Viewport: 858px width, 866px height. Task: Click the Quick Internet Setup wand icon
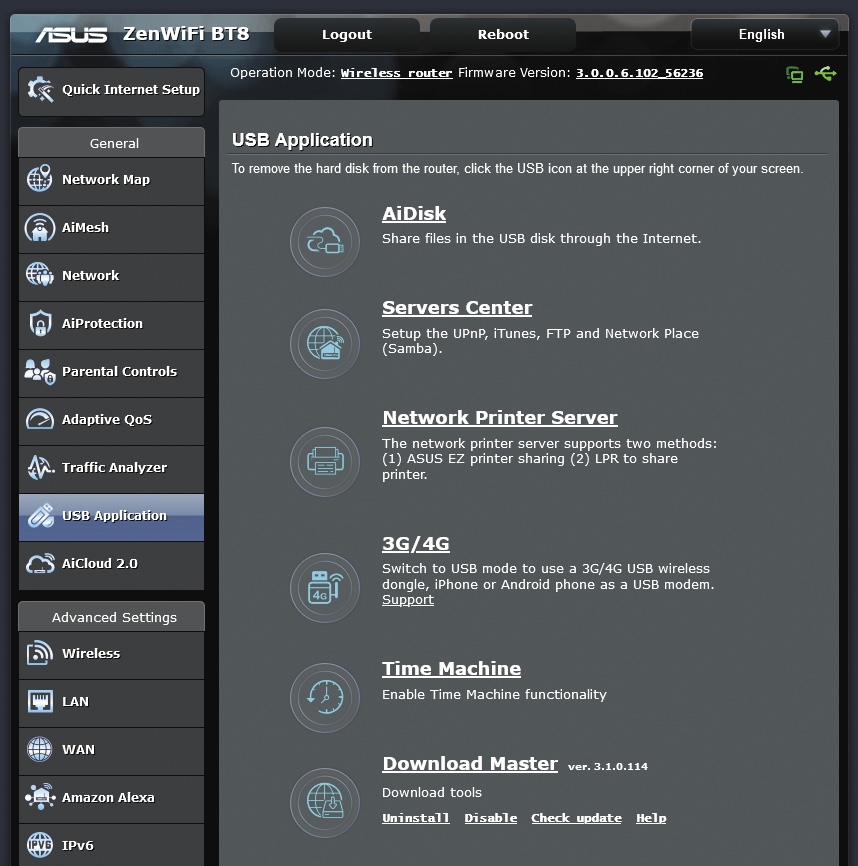[x=41, y=90]
